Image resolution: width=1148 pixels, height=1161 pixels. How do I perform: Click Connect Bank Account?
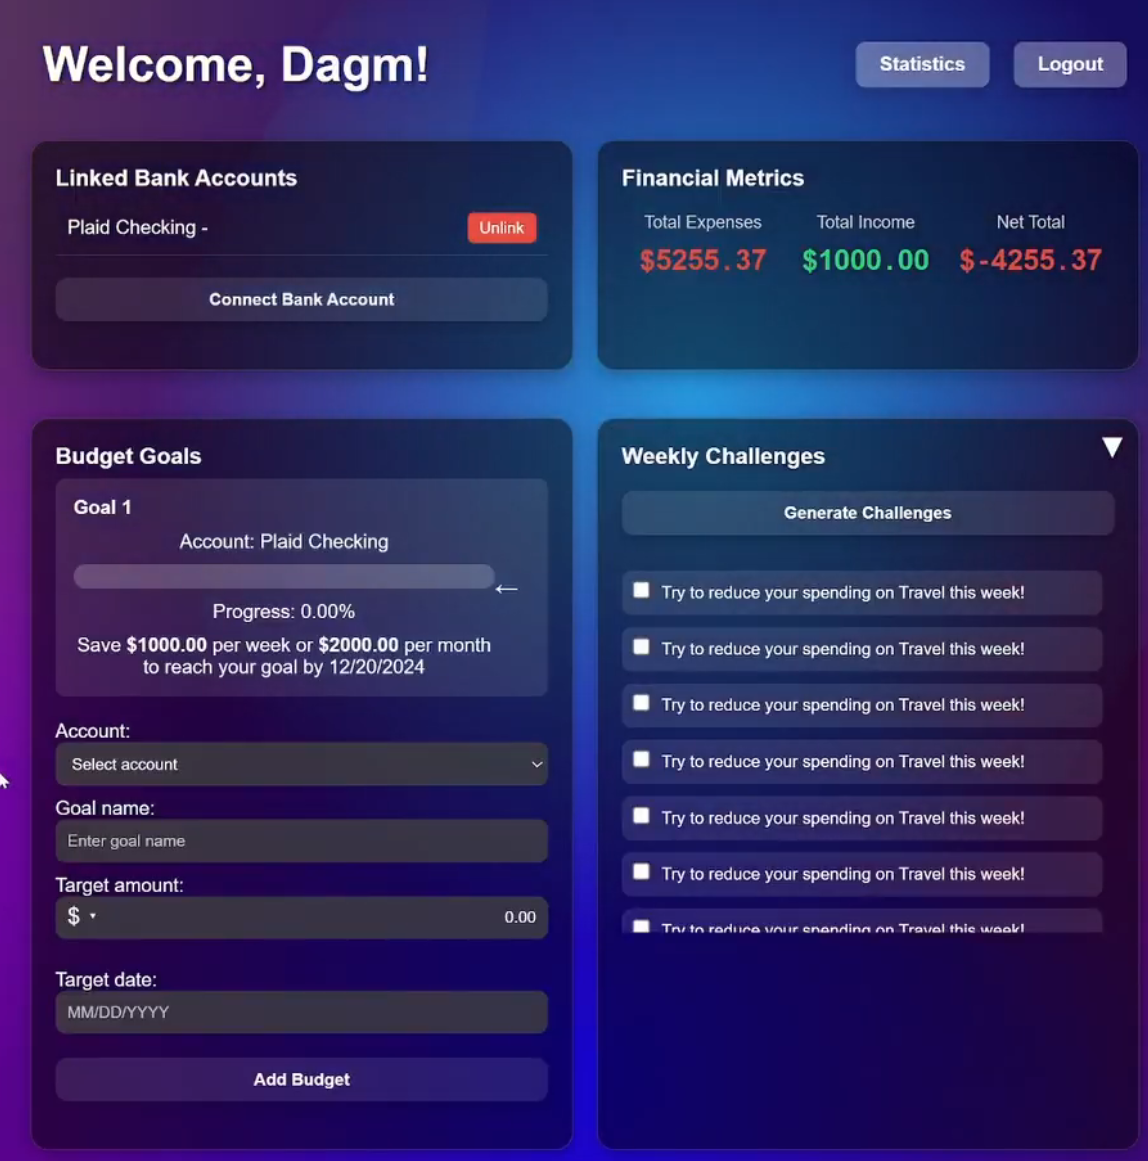[301, 300]
